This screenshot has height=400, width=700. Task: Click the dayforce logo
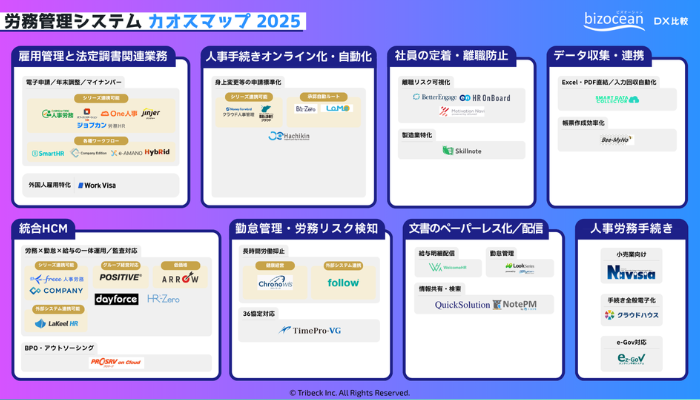tap(117, 299)
